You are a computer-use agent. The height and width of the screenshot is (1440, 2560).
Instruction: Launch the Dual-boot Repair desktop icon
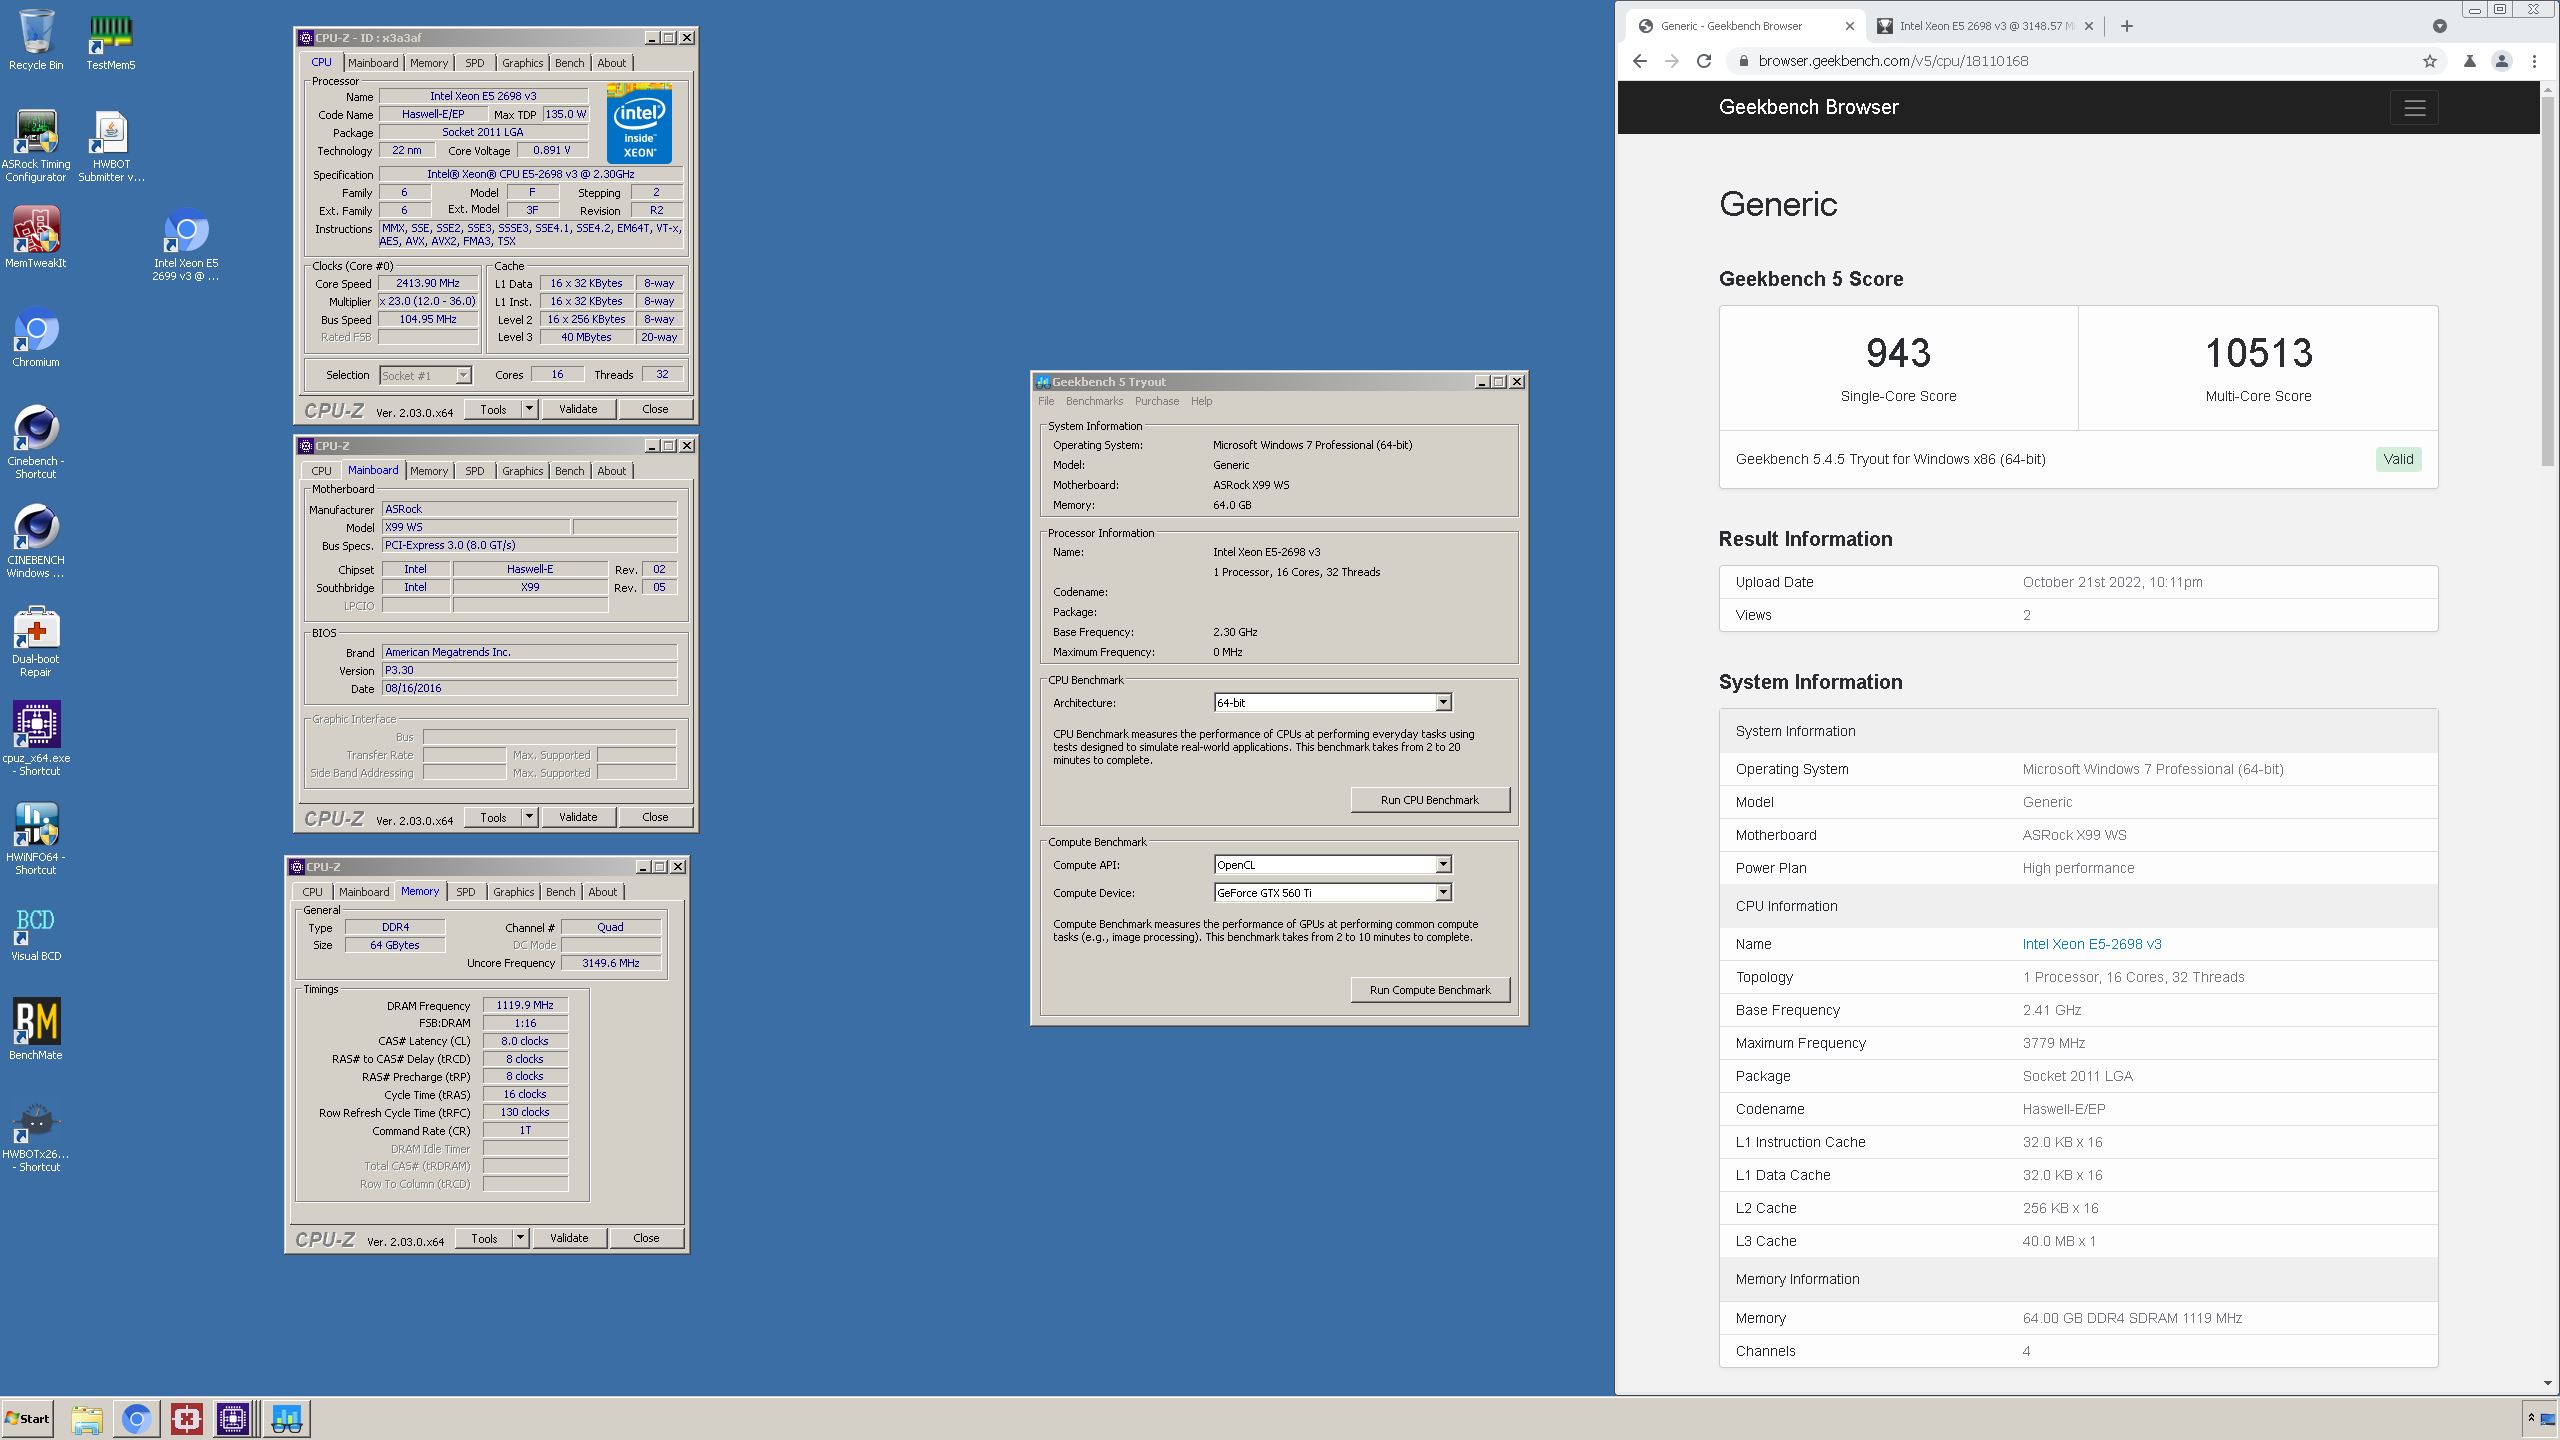coord(36,640)
